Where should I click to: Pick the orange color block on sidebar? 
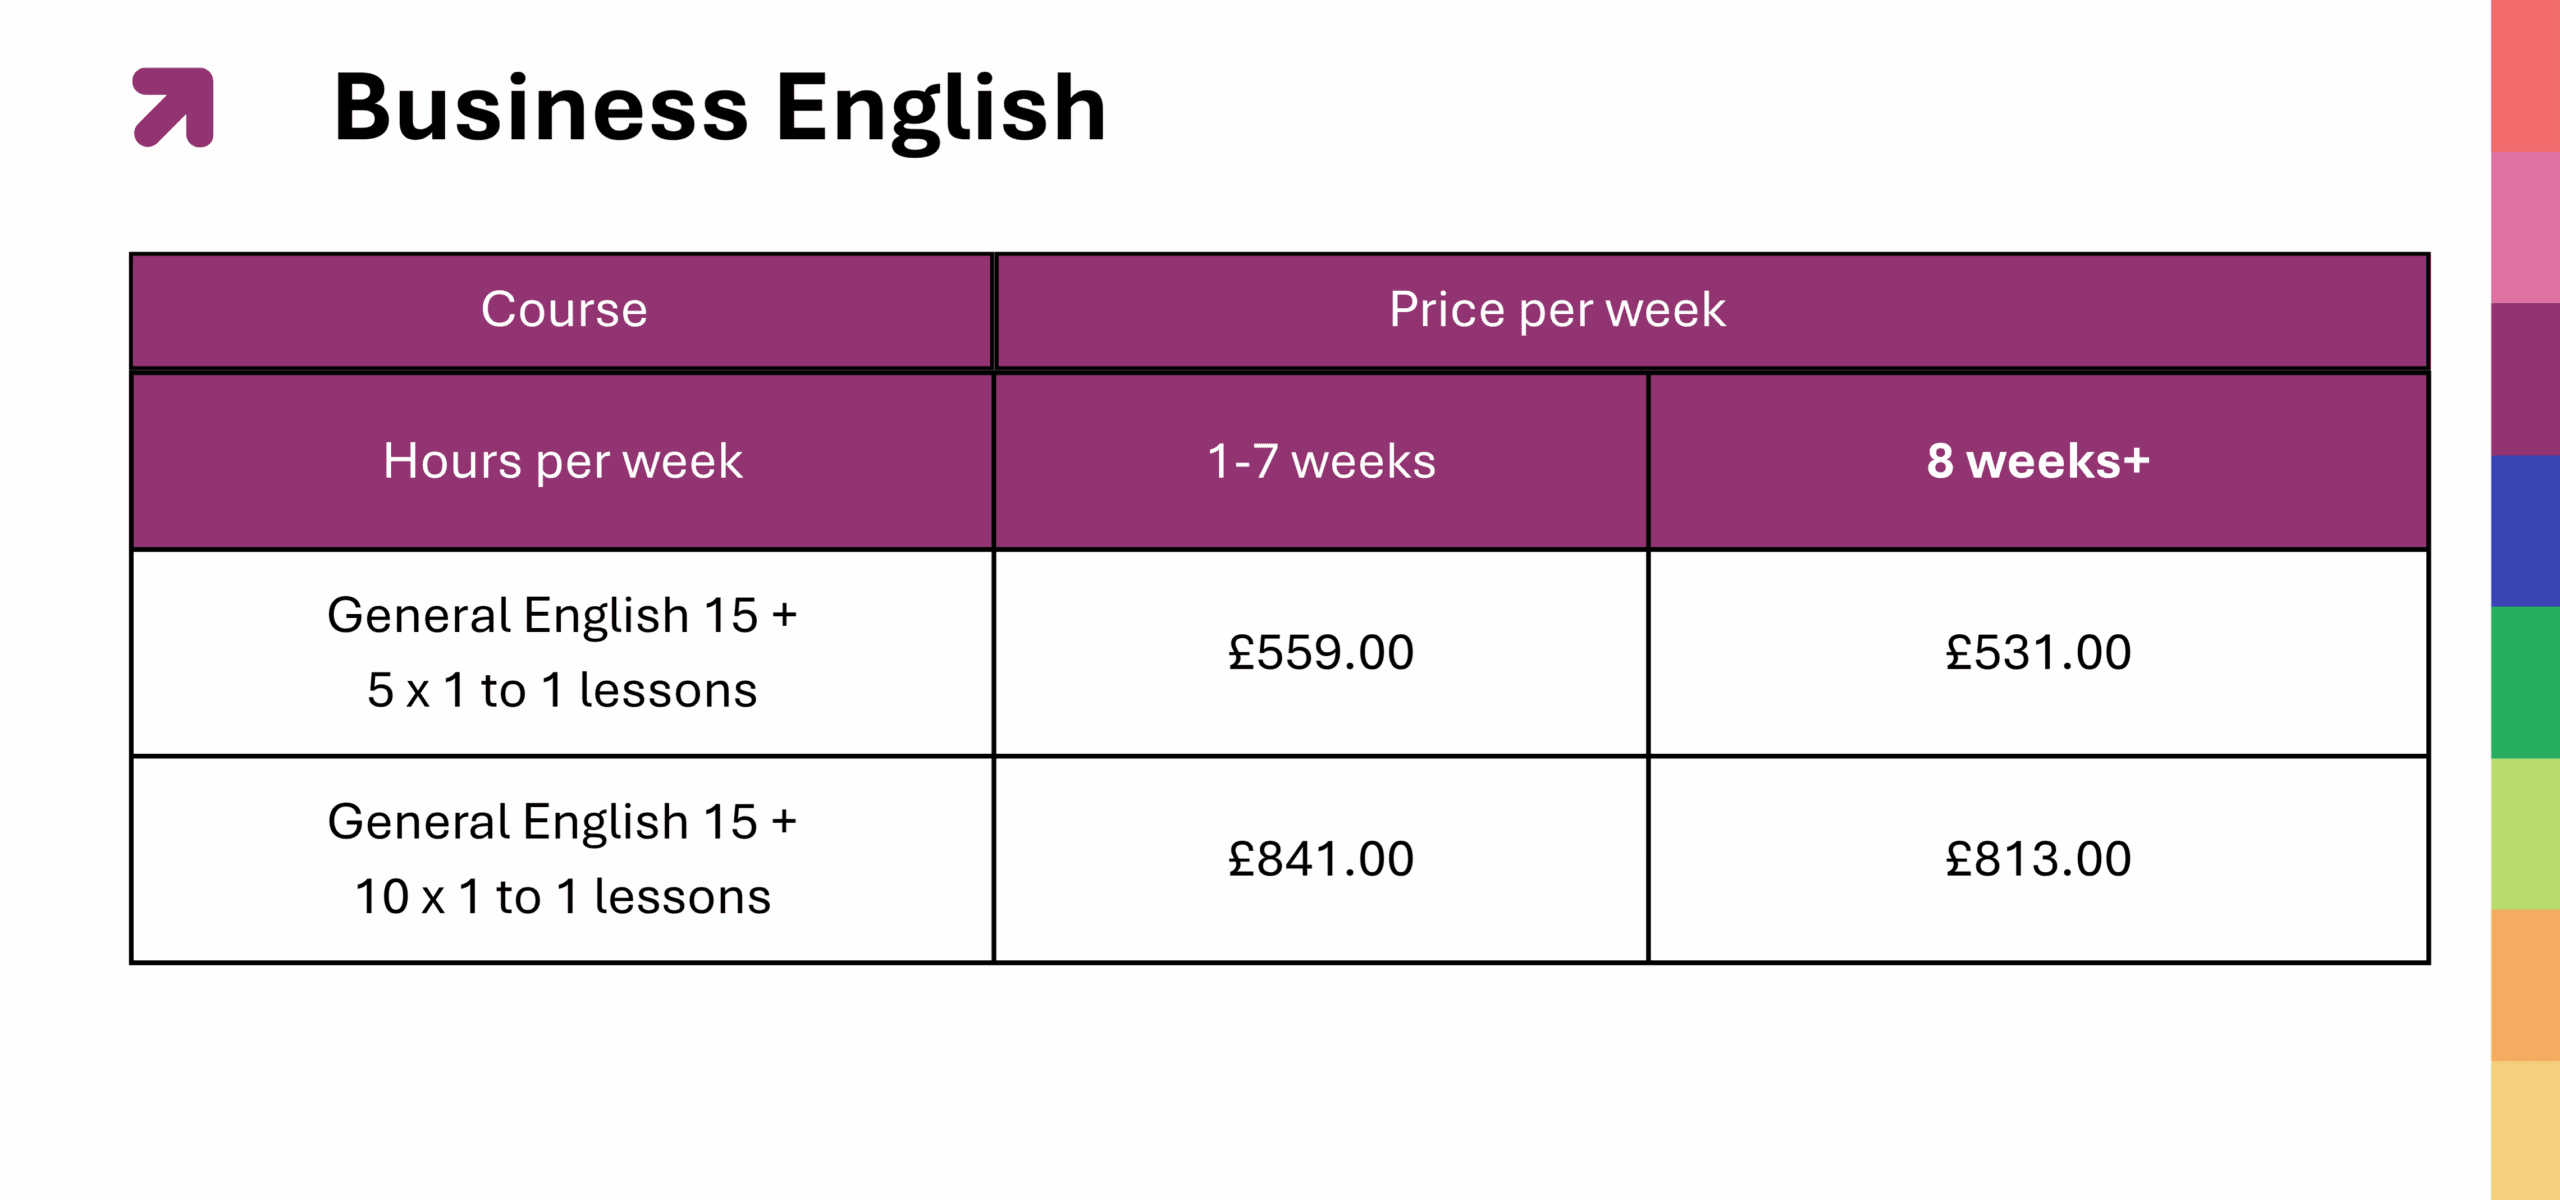tap(2525, 985)
